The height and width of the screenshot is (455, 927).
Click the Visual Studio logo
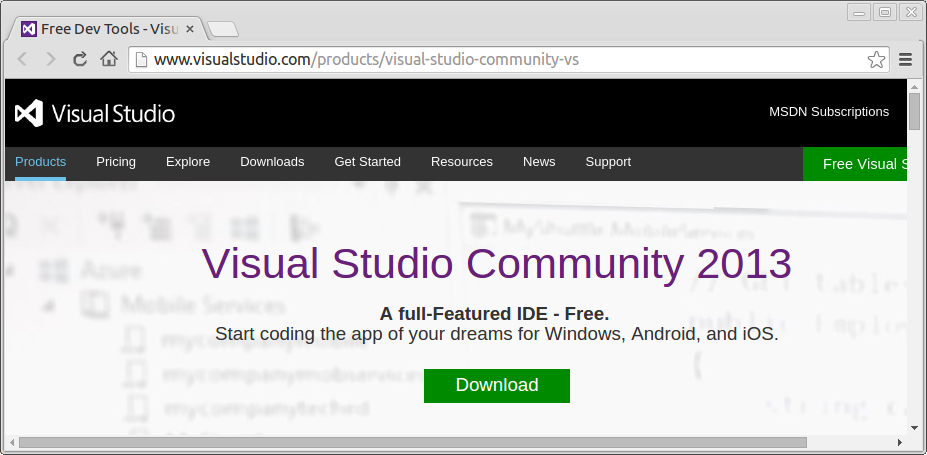95,113
